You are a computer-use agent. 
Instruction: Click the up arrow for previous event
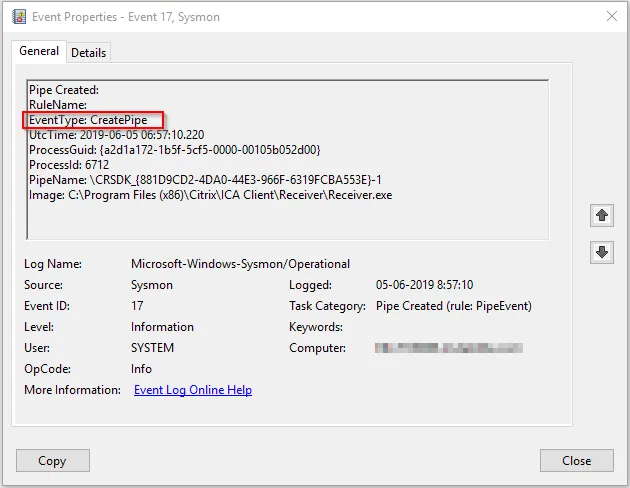(x=601, y=215)
